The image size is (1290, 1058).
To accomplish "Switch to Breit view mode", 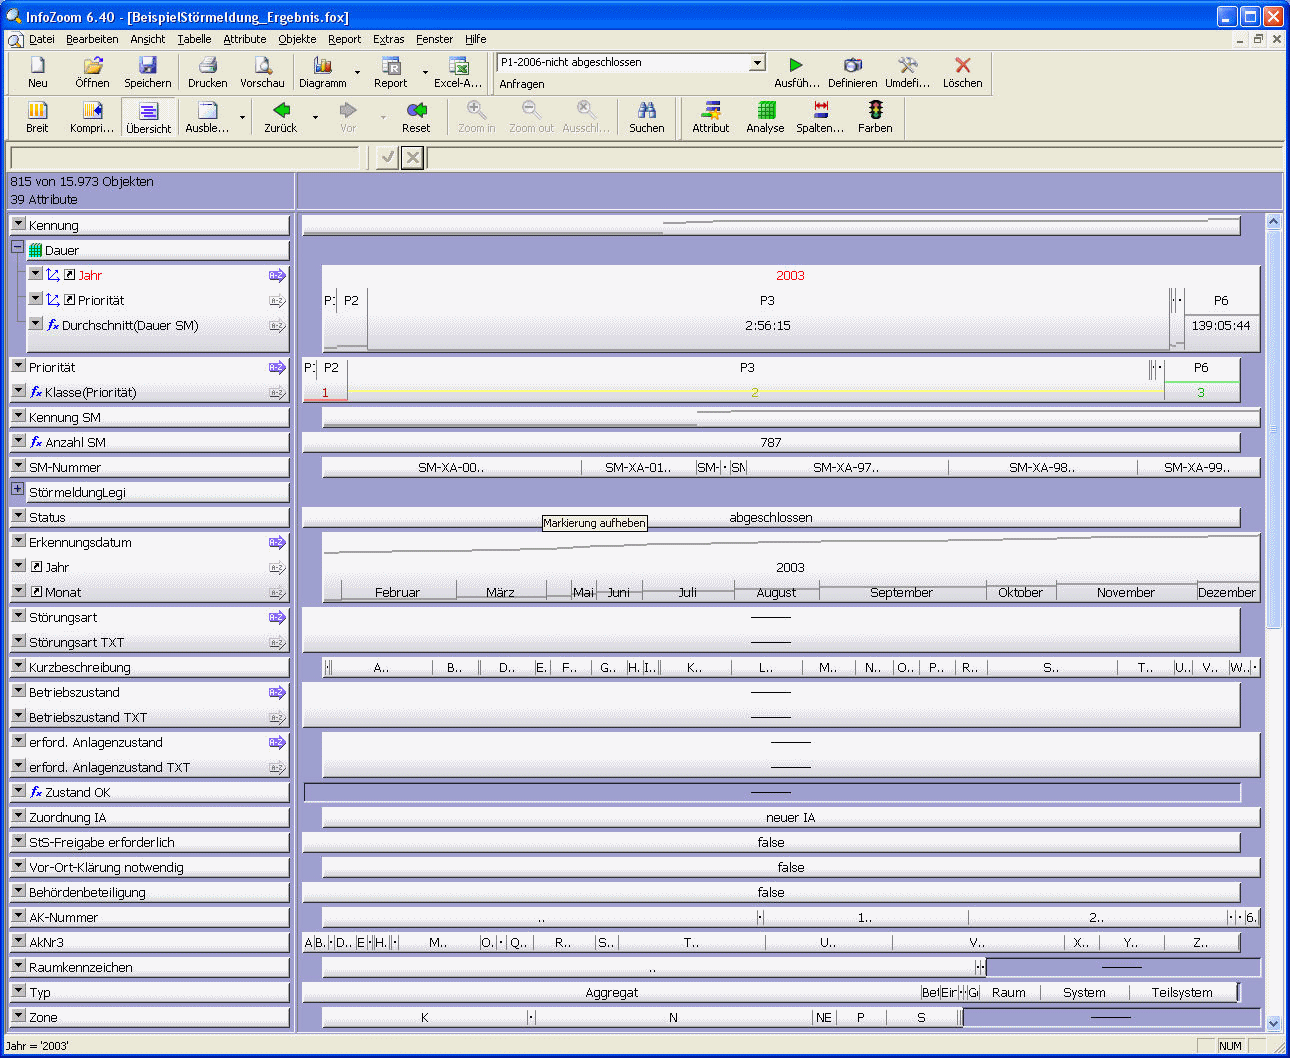I will tap(37, 111).
